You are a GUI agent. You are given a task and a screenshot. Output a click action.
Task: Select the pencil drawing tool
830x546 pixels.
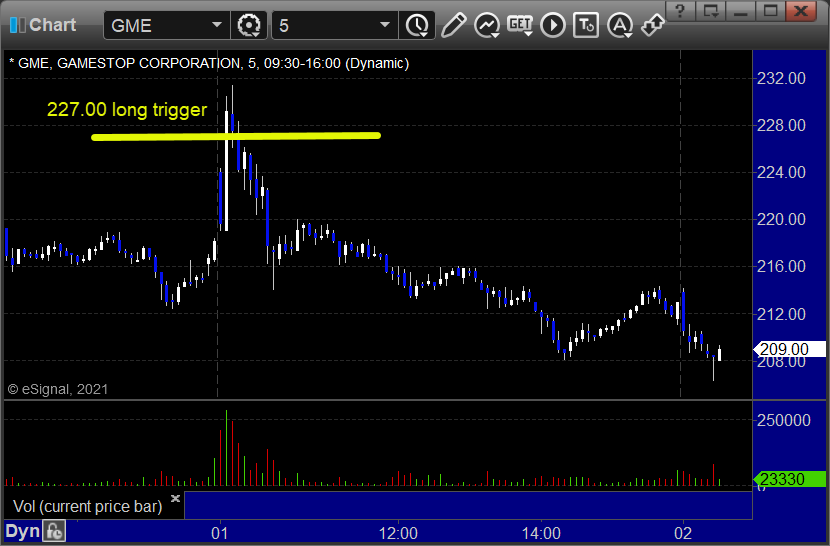[453, 25]
